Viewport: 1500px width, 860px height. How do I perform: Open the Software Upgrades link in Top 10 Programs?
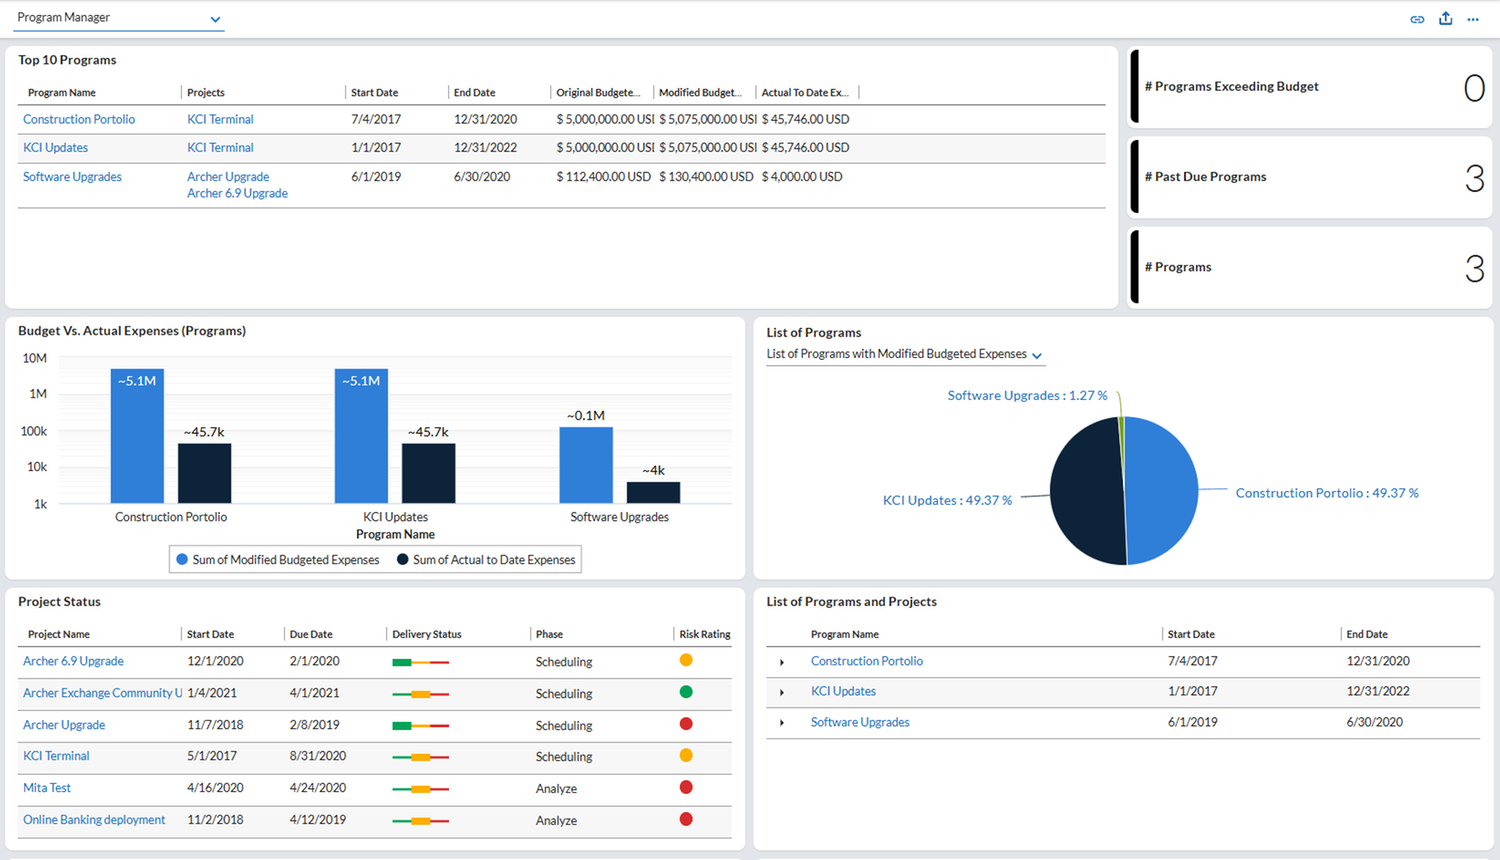coord(72,177)
